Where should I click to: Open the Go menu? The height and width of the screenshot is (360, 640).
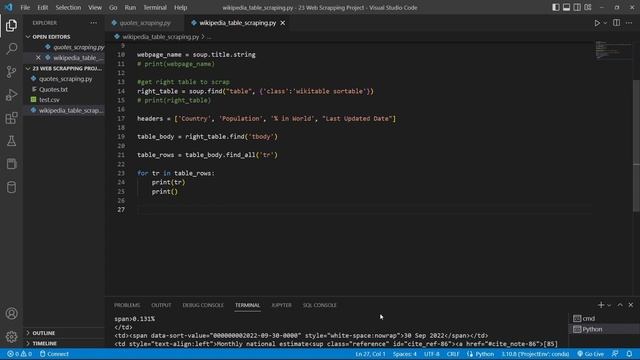click(x=113, y=7)
